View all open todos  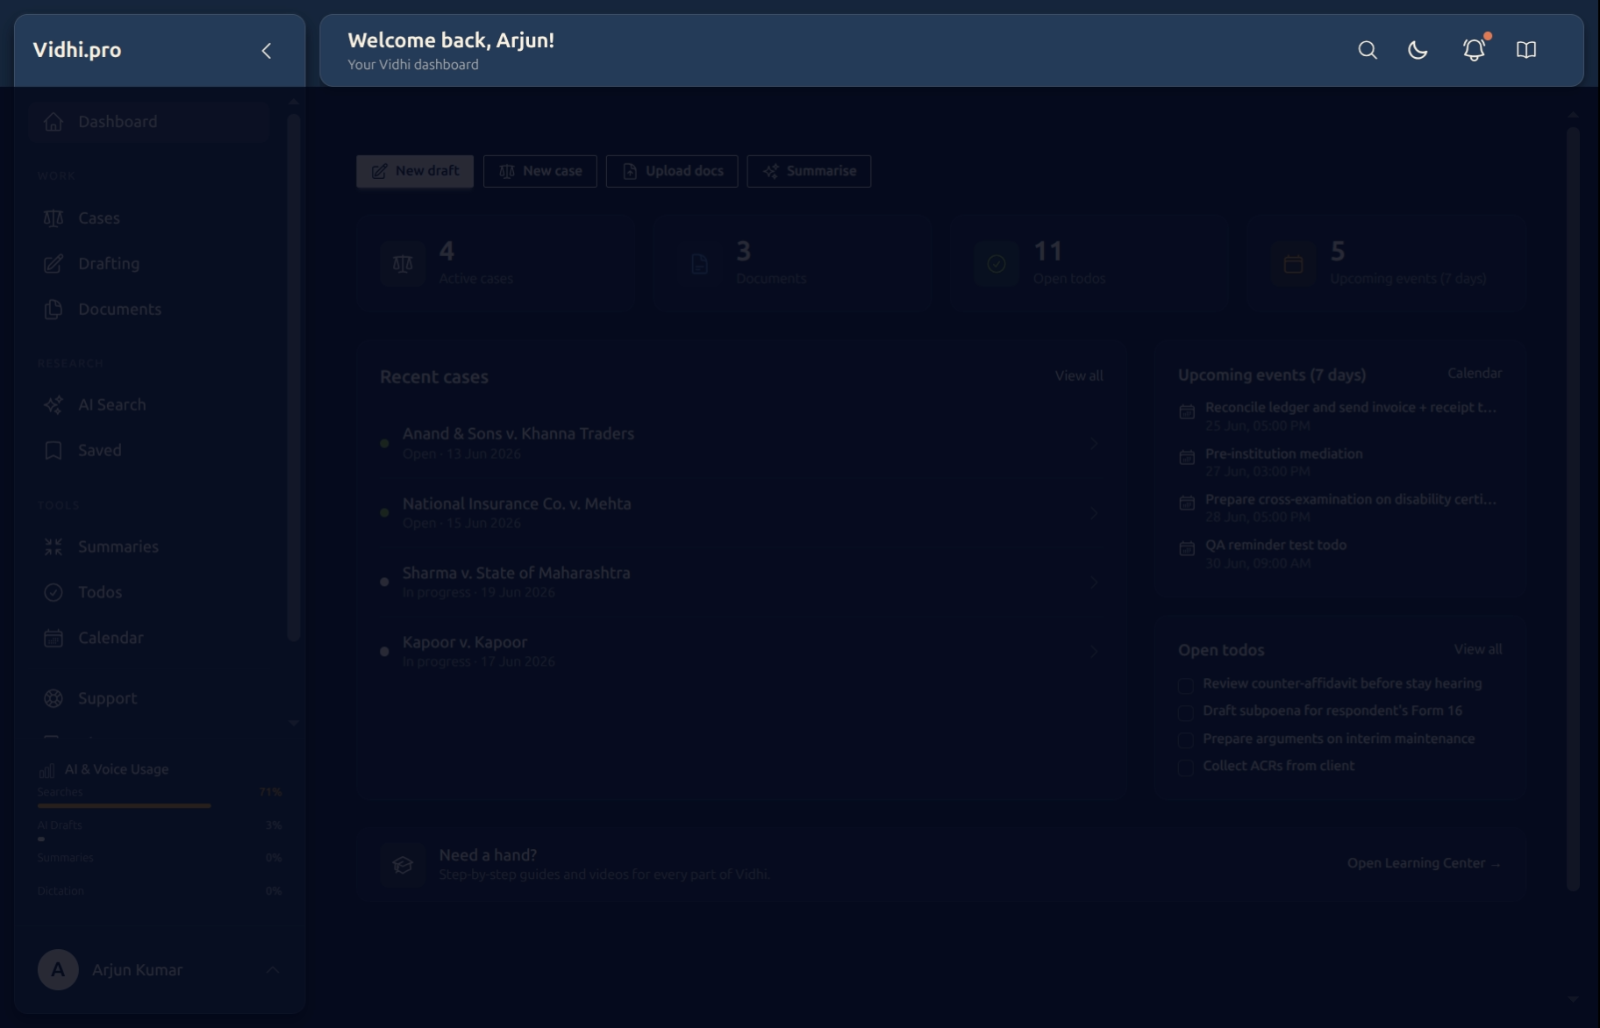1478,649
